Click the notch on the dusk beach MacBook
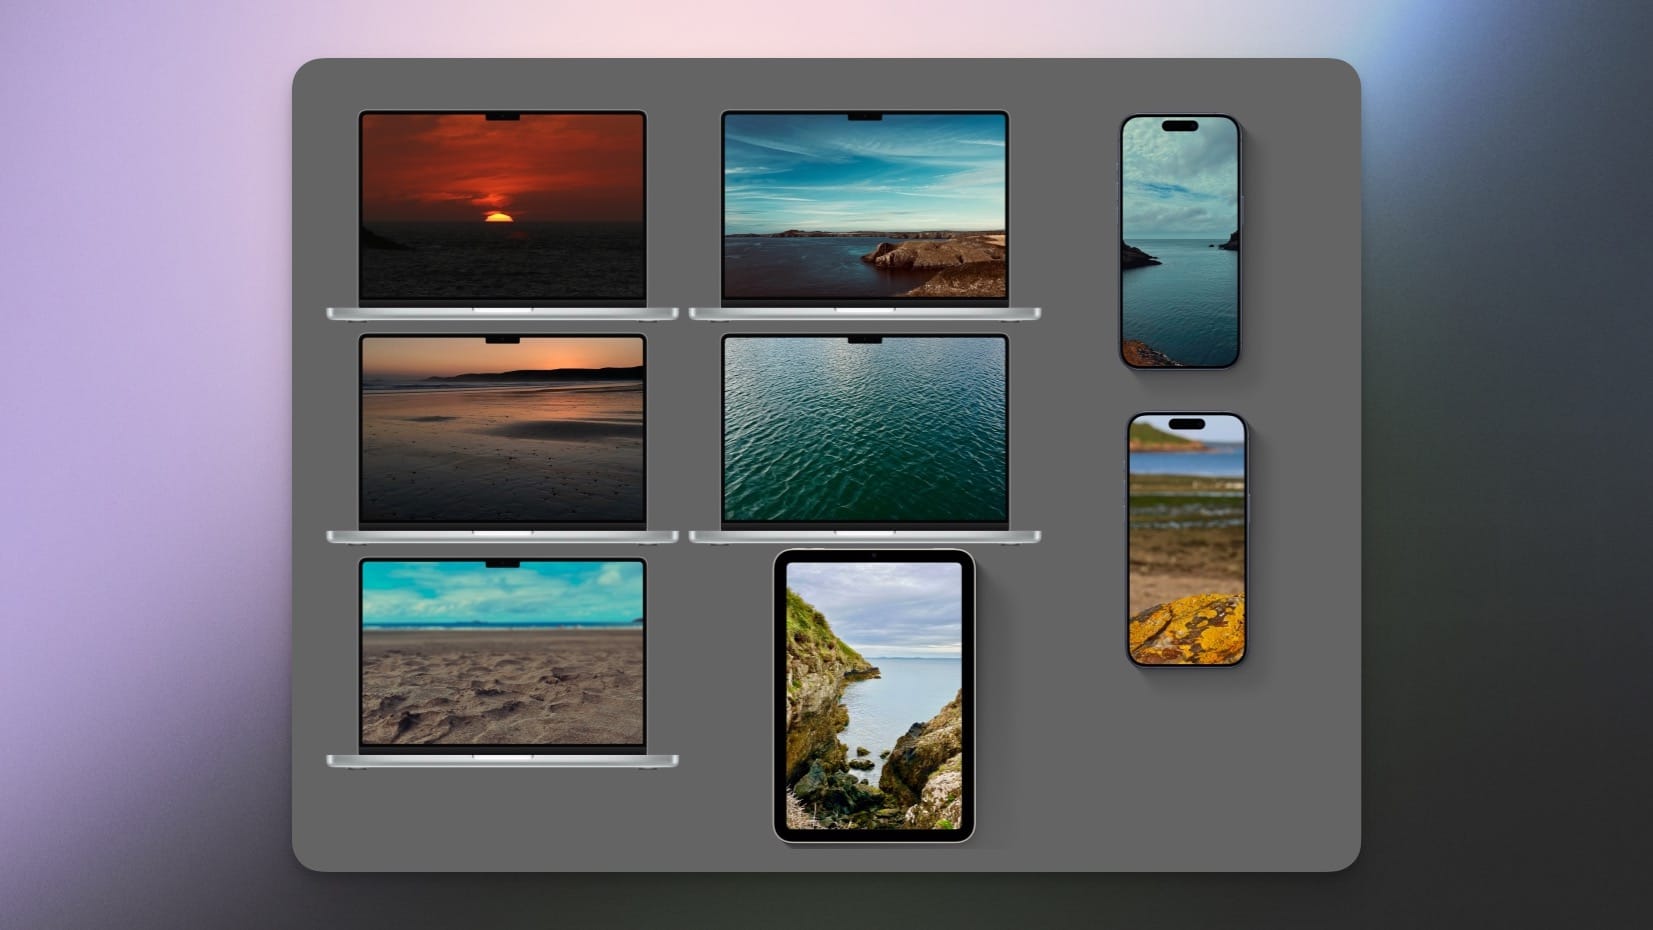The height and width of the screenshot is (930, 1653). [x=502, y=340]
